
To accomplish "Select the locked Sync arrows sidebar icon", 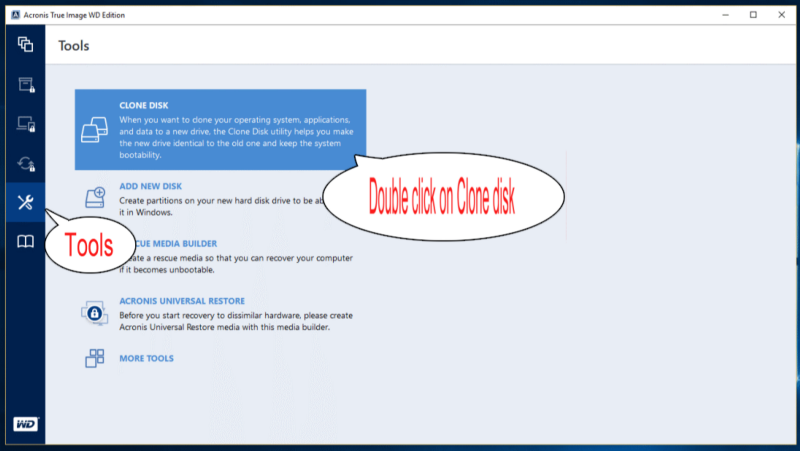I will coord(26,163).
